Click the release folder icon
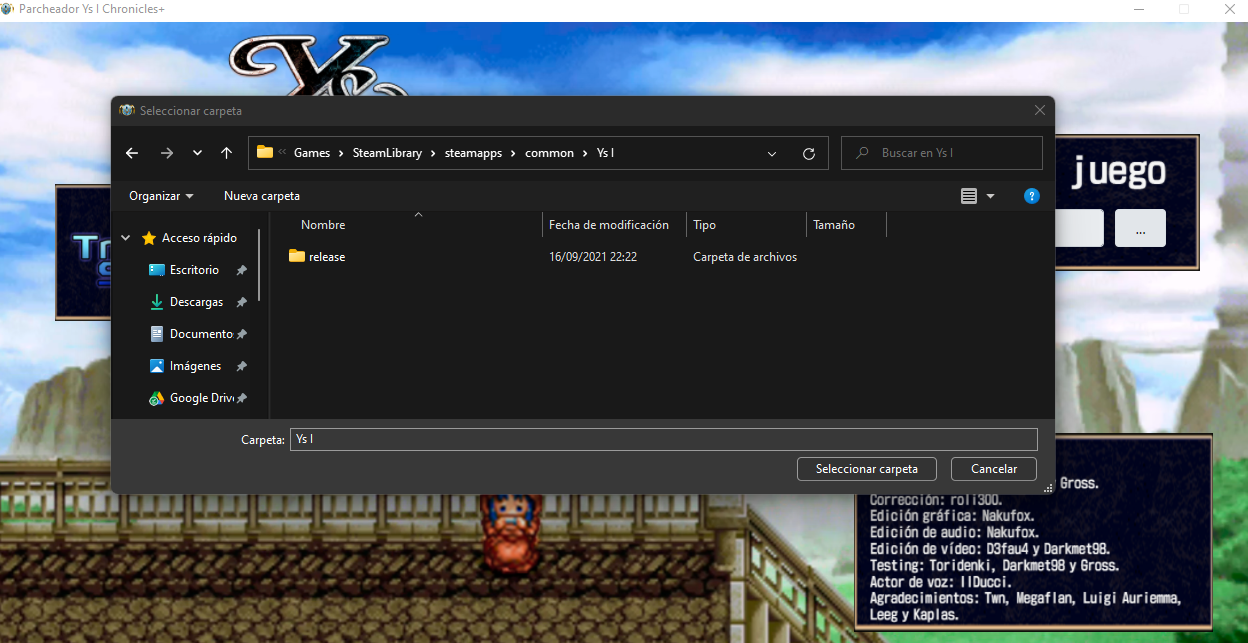 click(297, 256)
